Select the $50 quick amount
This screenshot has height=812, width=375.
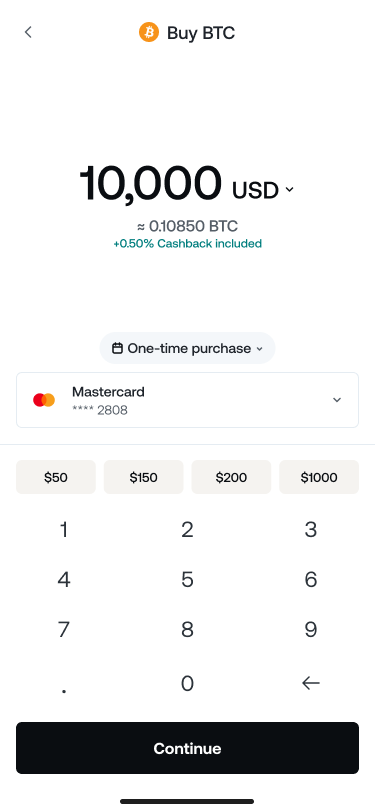pyautogui.click(x=56, y=477)
